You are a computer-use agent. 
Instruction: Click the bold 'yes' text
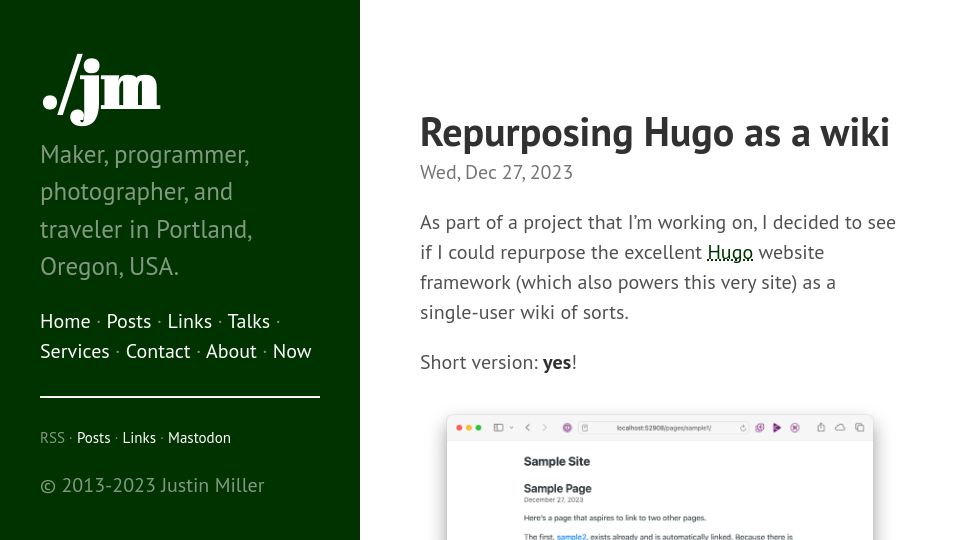(557, 362)
